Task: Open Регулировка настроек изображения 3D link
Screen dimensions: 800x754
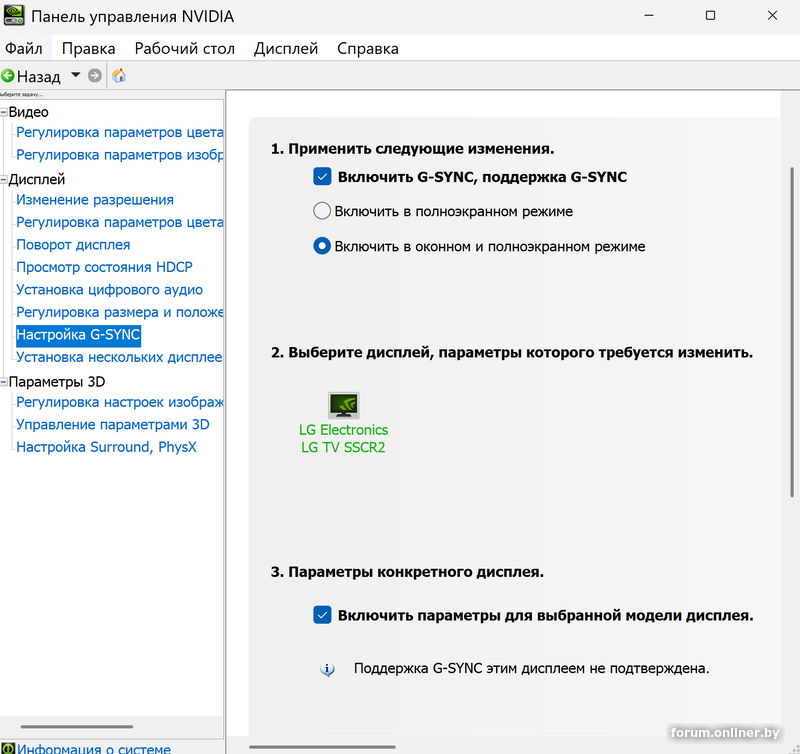Action: 120,402
